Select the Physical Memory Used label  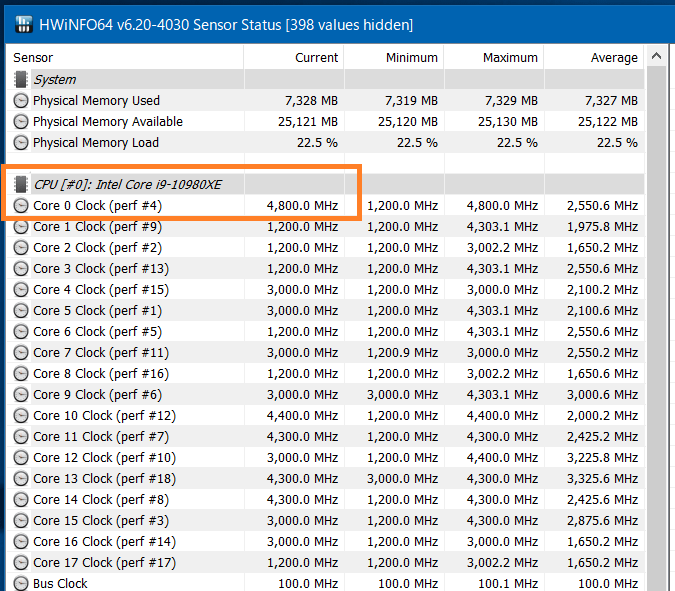(x=96, y=100)
